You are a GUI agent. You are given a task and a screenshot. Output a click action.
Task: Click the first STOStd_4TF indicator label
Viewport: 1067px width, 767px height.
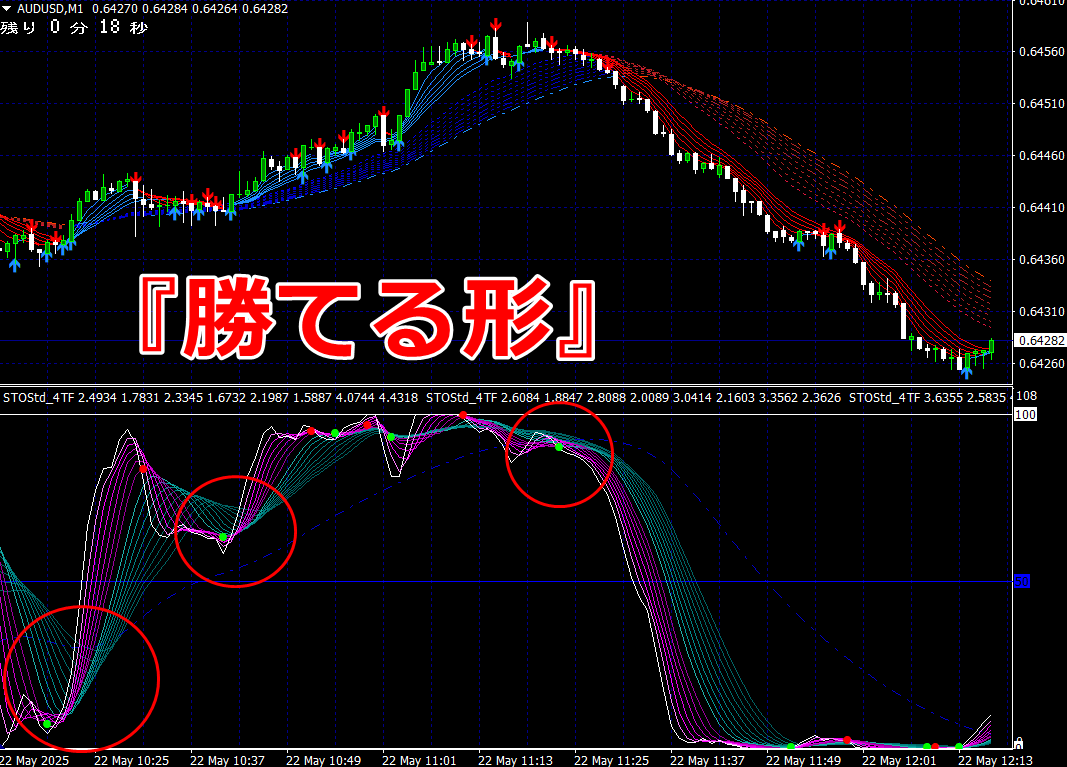[x=39, y=397]
